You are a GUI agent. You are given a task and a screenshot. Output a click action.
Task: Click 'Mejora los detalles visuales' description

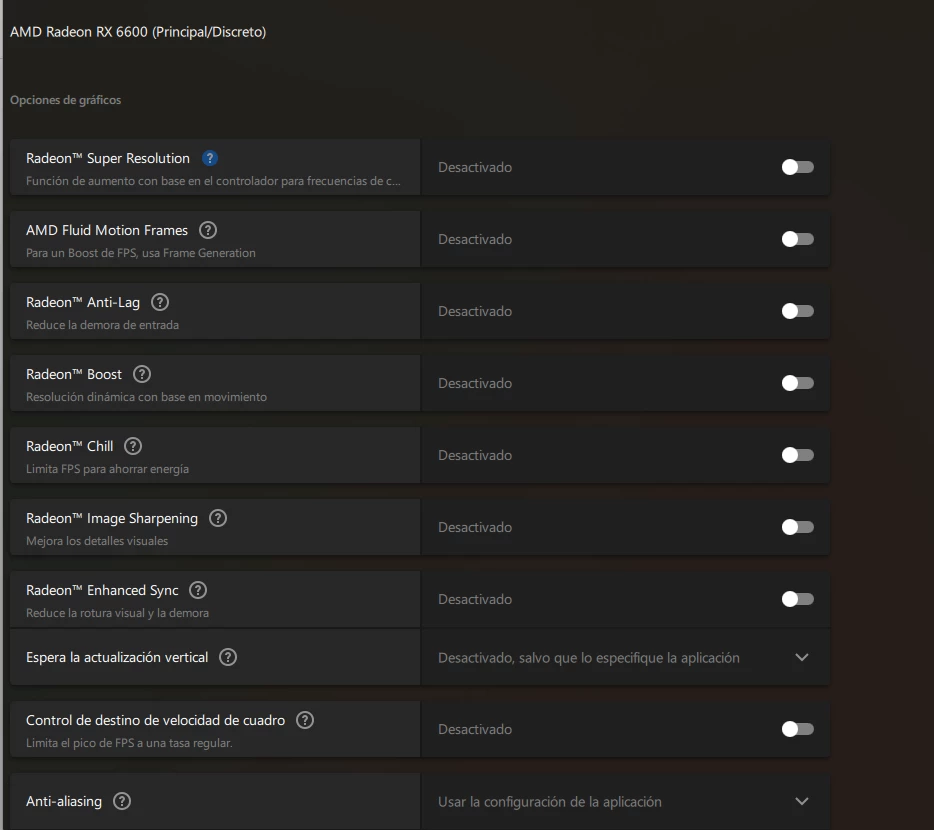(x=97, y=542)
